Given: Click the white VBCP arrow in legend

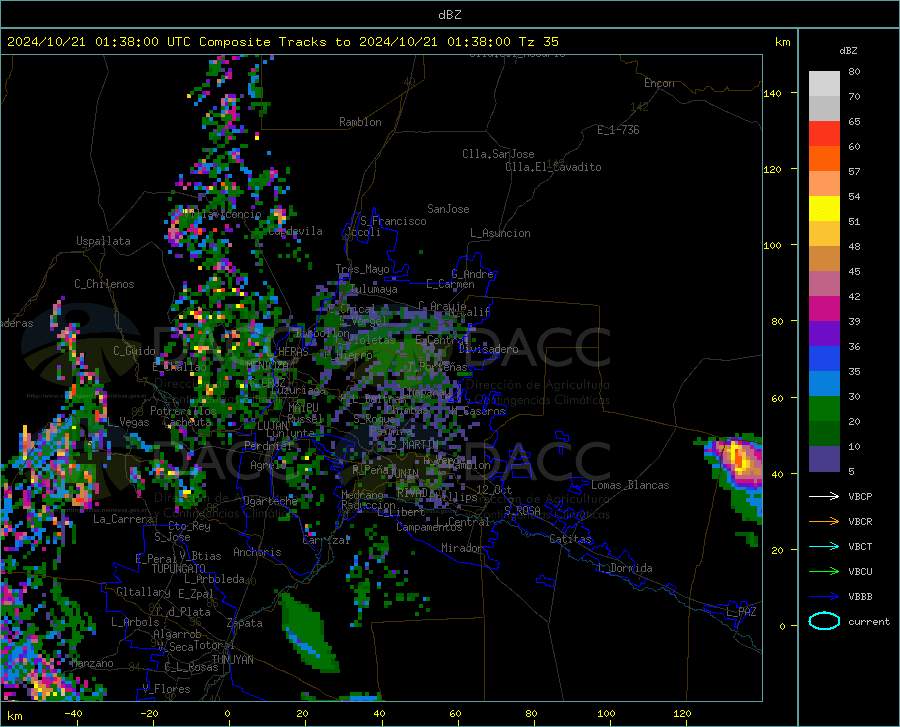Looking at the screenshot, I should pos(824,496).
